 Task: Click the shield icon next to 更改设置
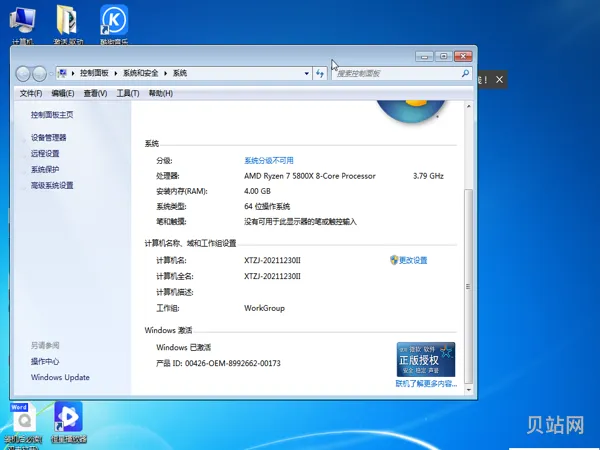pos(394,260)
